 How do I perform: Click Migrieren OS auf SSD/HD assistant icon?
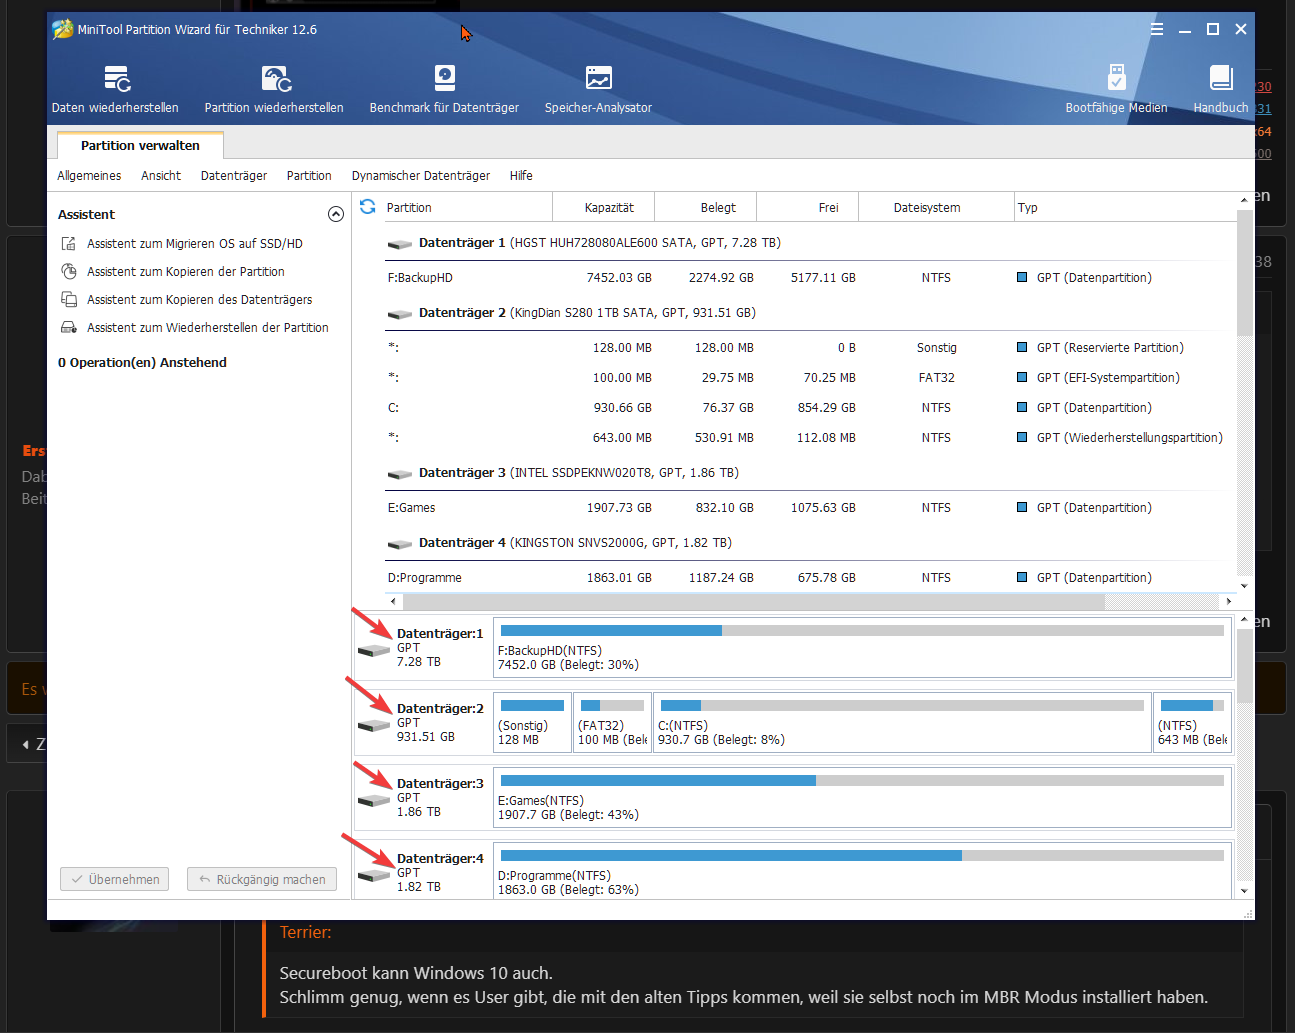tap(69, 243)
